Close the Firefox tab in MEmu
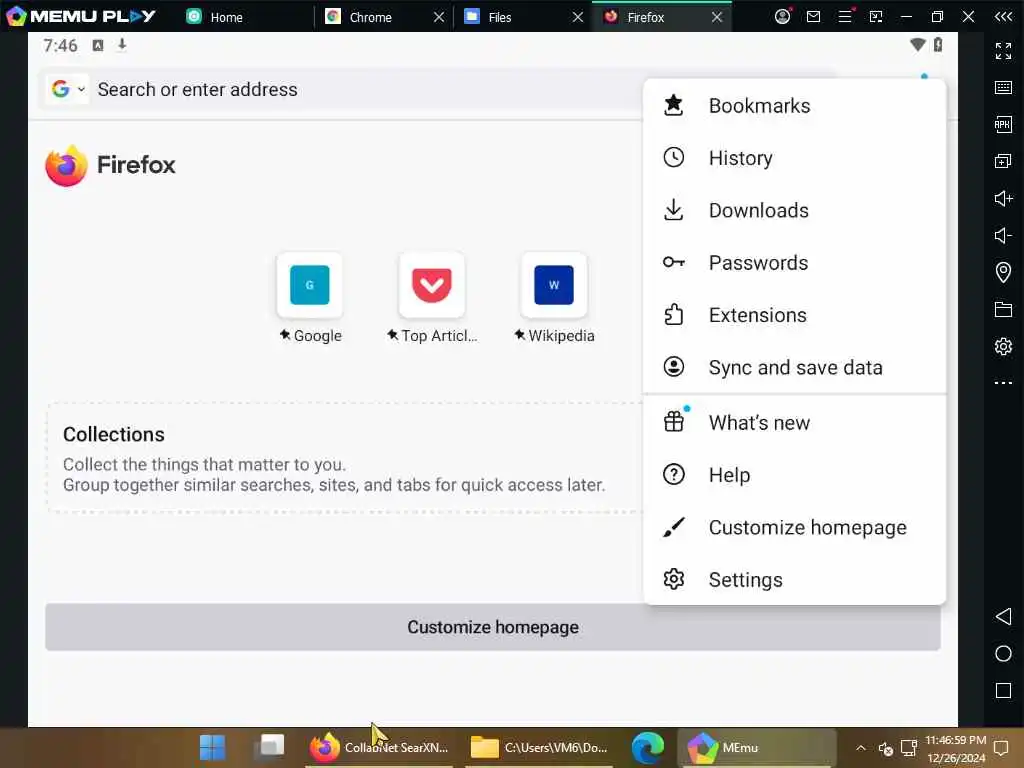The height and width of the screenshot is (768, 1024). click(717, 17)
